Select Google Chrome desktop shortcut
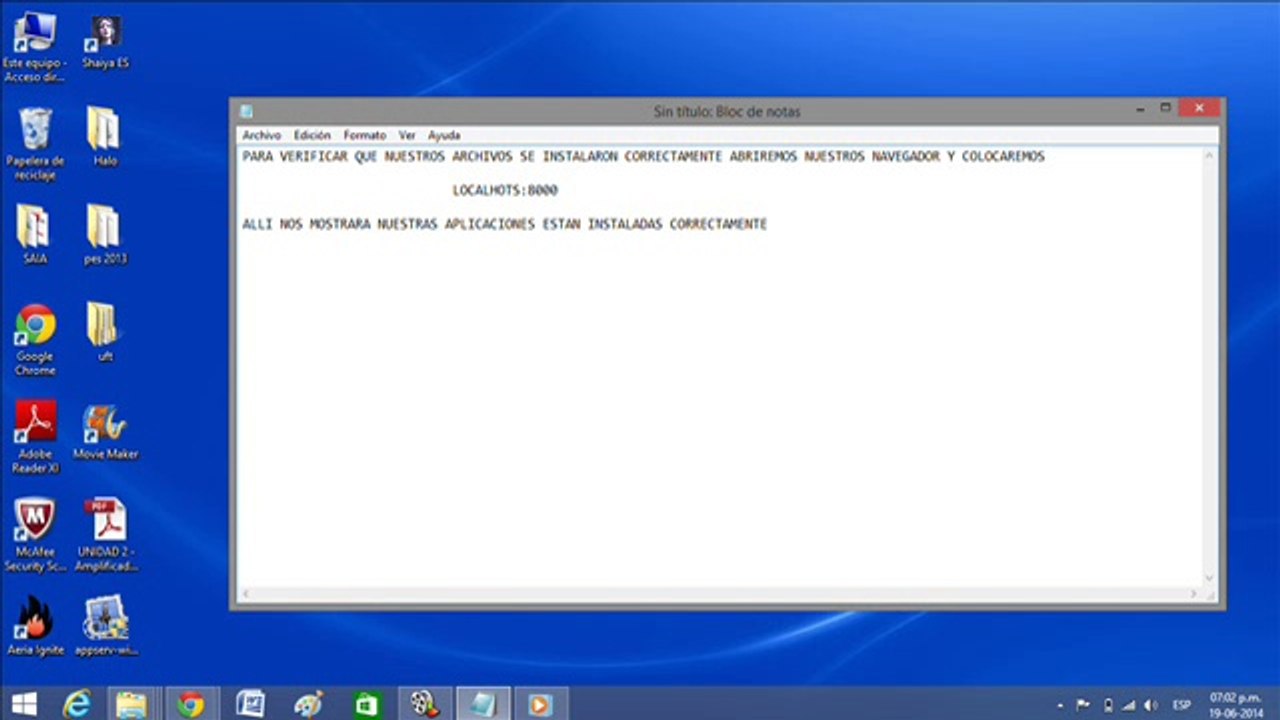 point(35,340)
